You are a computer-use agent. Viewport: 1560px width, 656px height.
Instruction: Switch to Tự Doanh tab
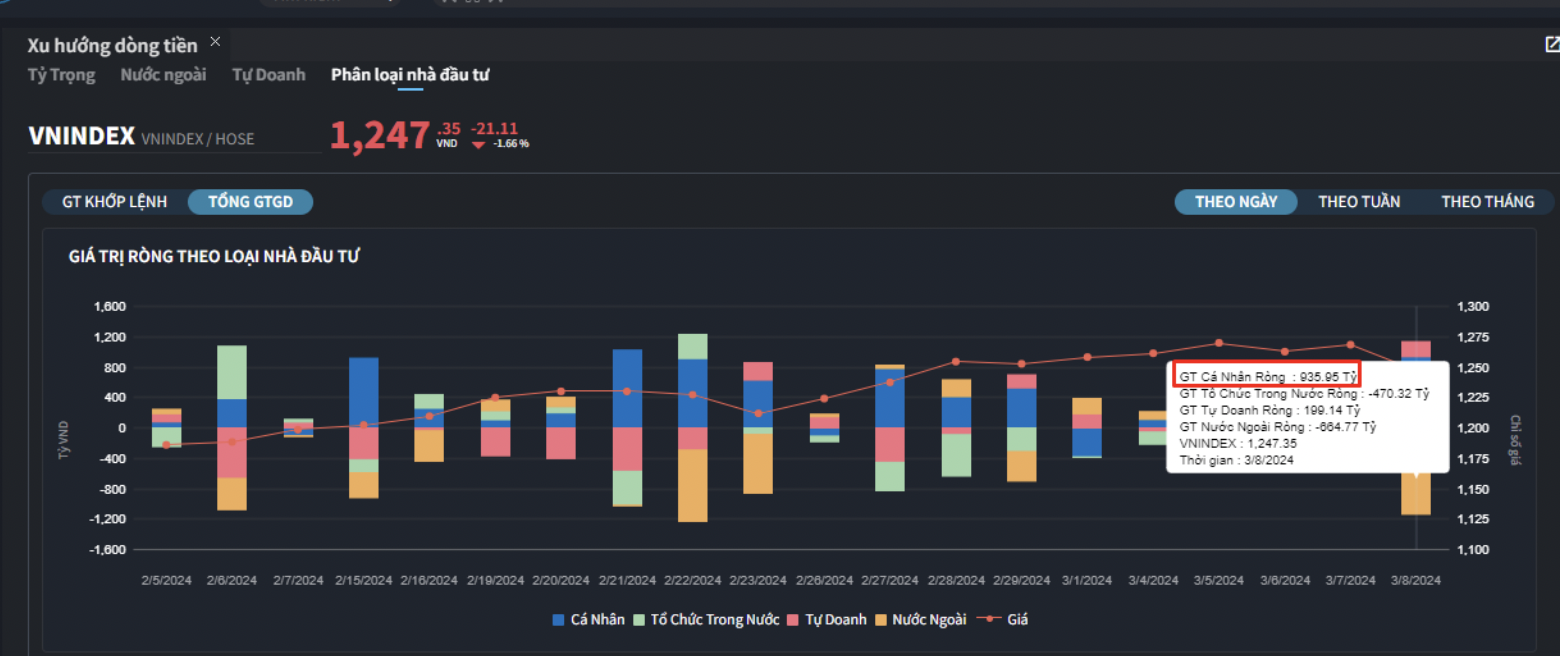(268, 75)
